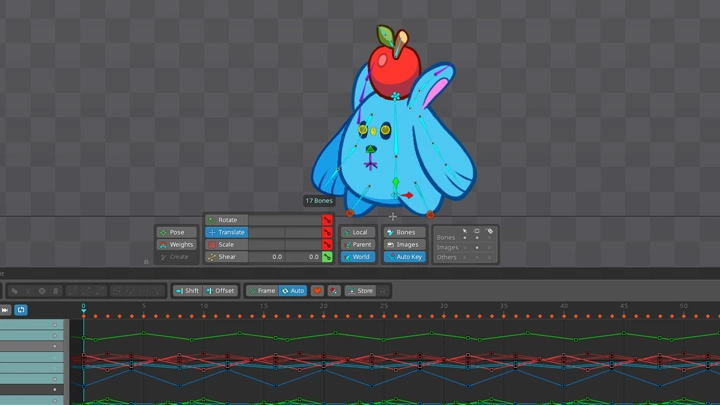Switch axes to World
This screenshot has width=720, height=405.
pos(358,257)
